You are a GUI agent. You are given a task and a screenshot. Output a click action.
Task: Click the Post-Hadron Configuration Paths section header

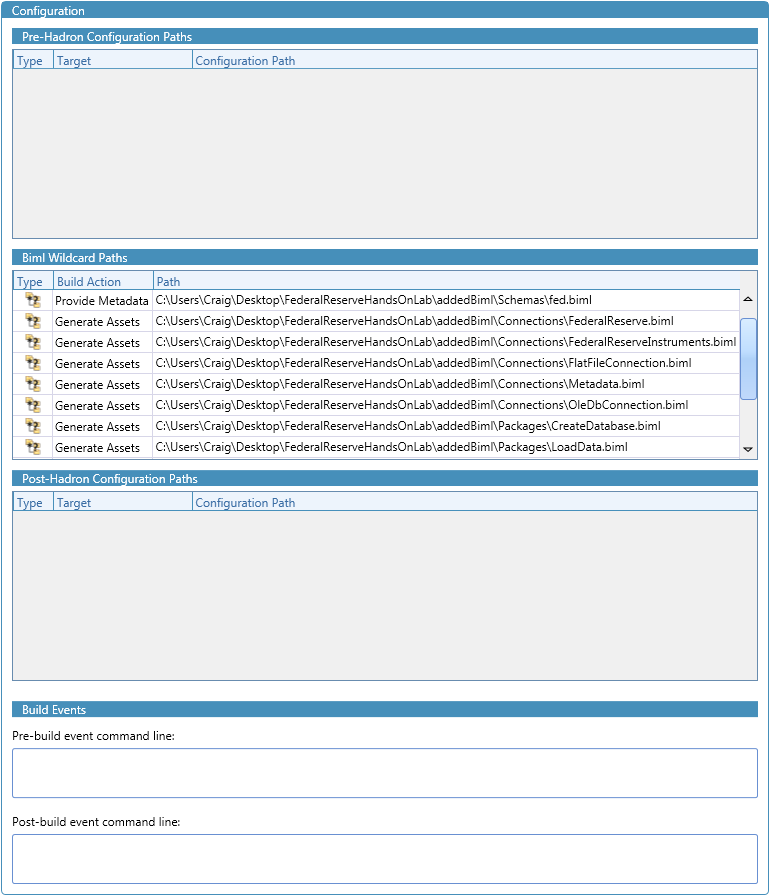(x=385, y=478)
